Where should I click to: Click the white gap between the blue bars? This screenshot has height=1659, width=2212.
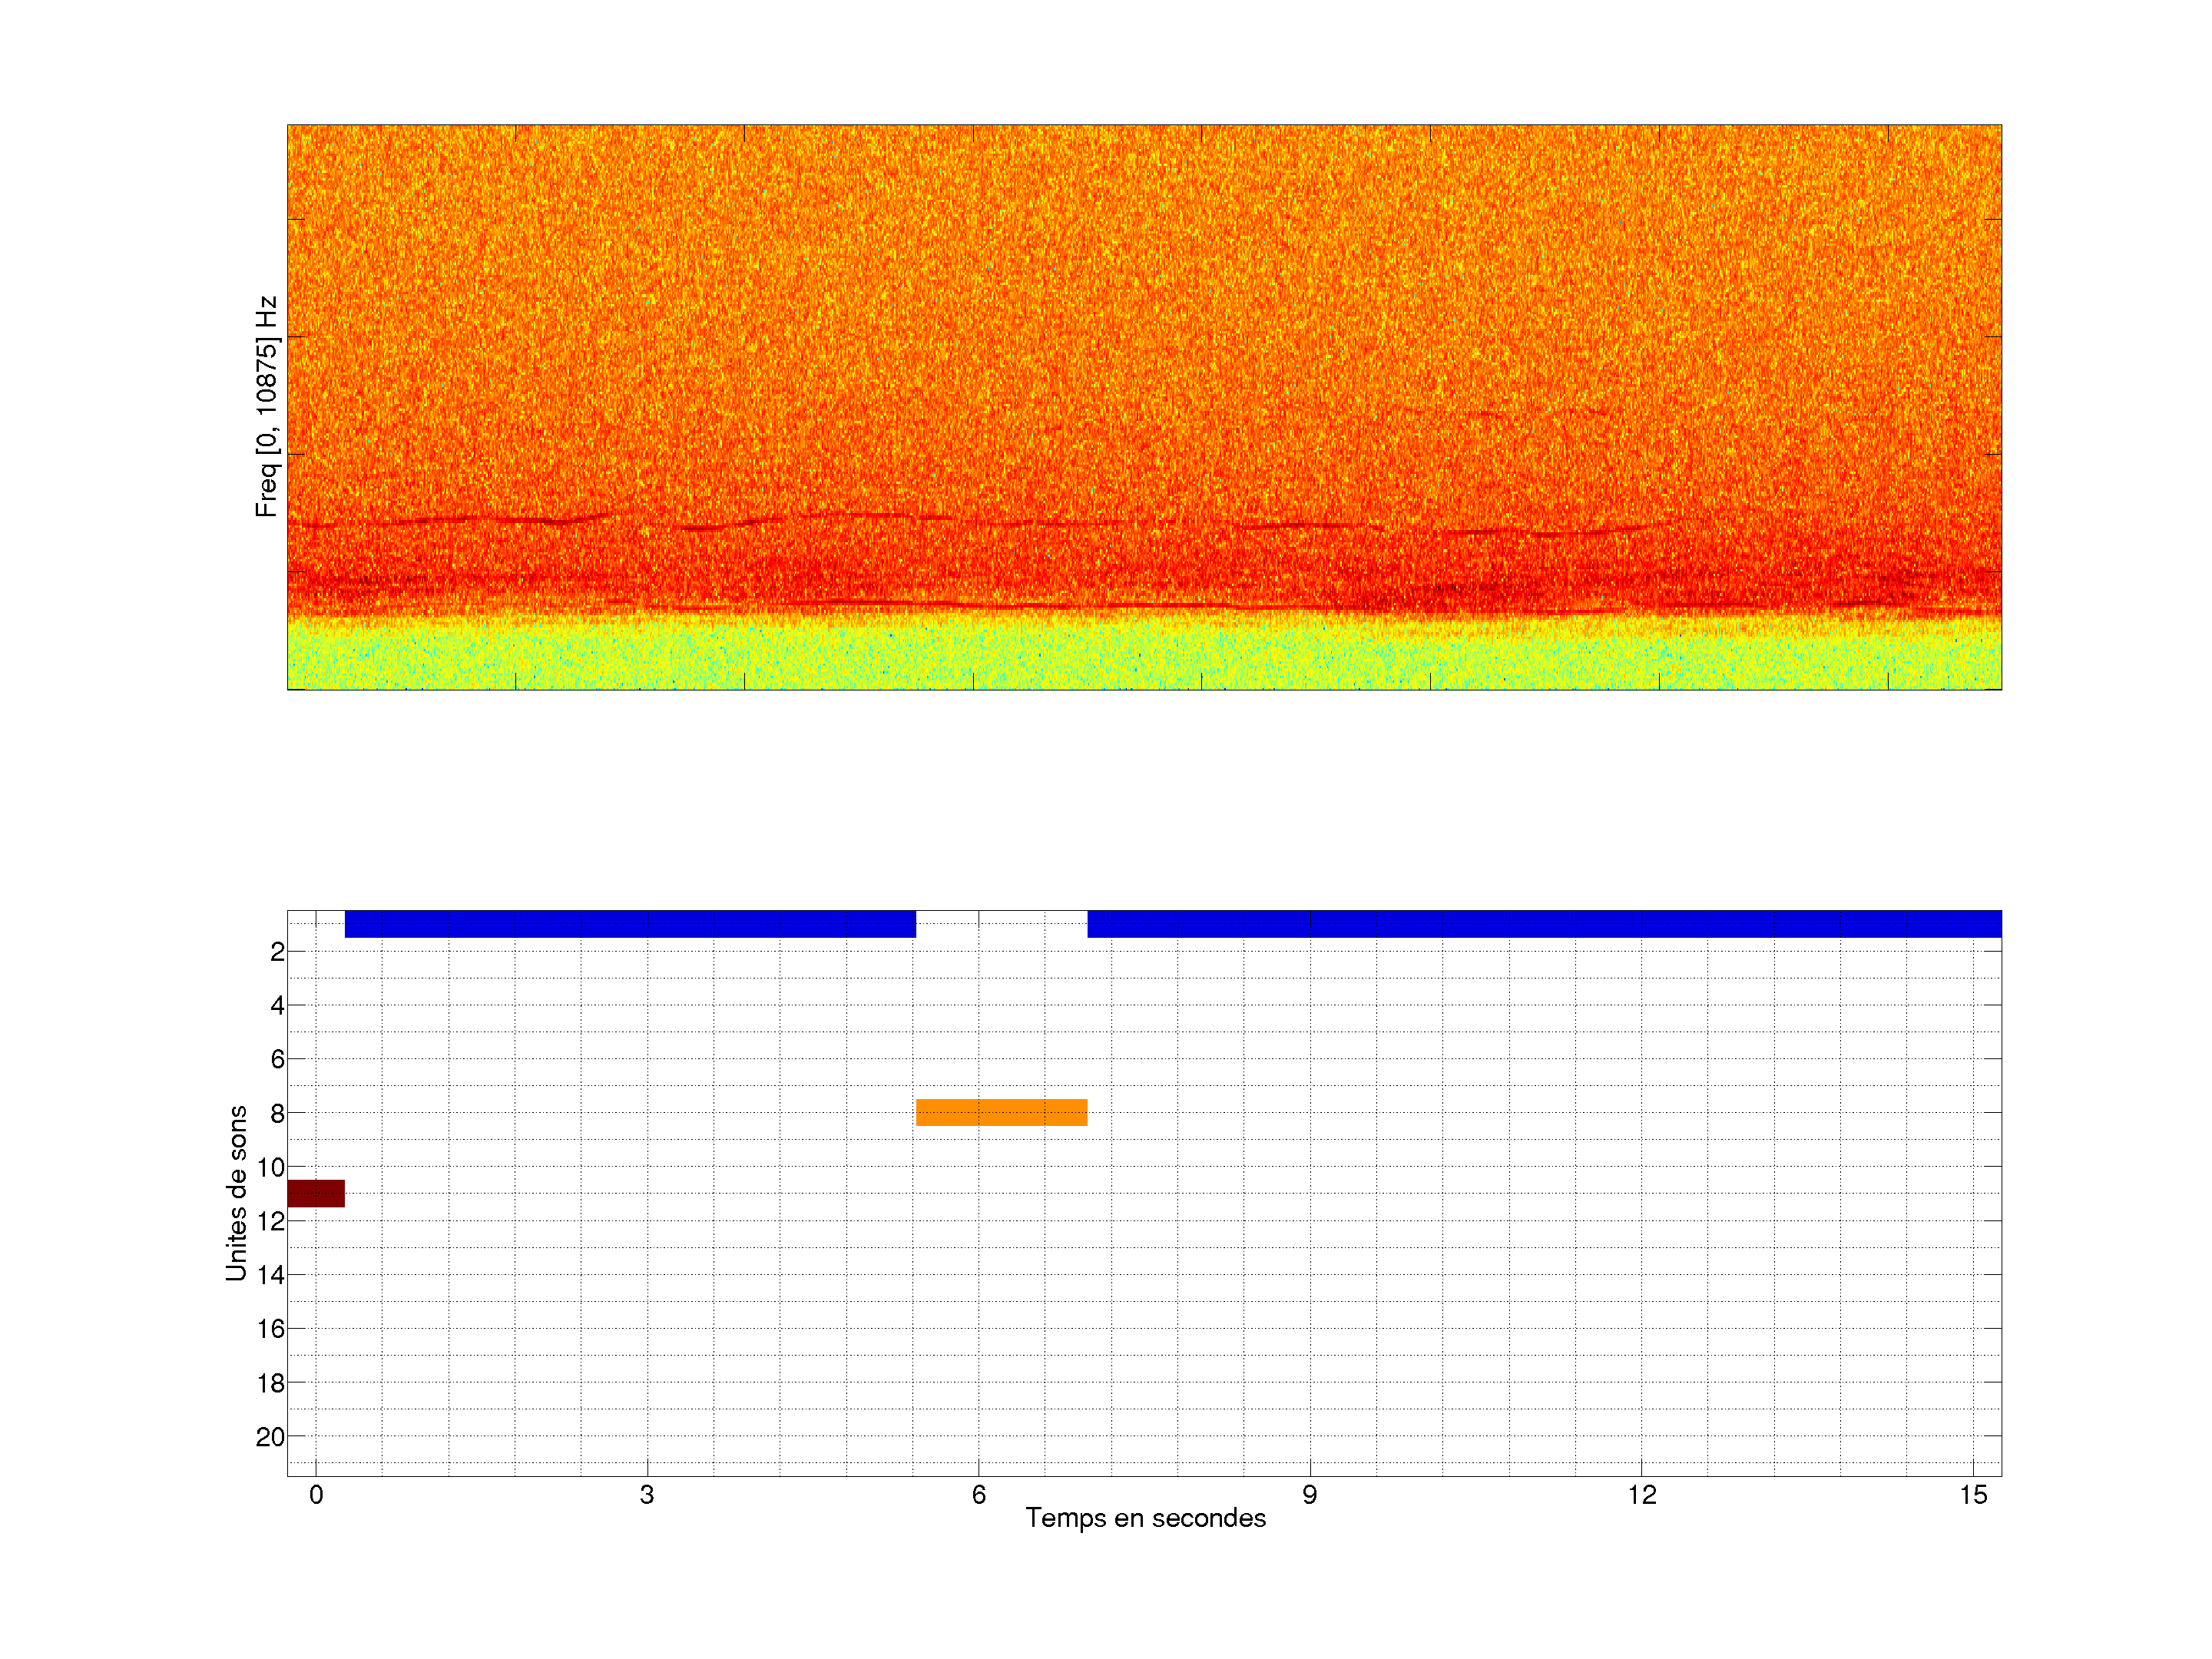tap(1001, 924)
